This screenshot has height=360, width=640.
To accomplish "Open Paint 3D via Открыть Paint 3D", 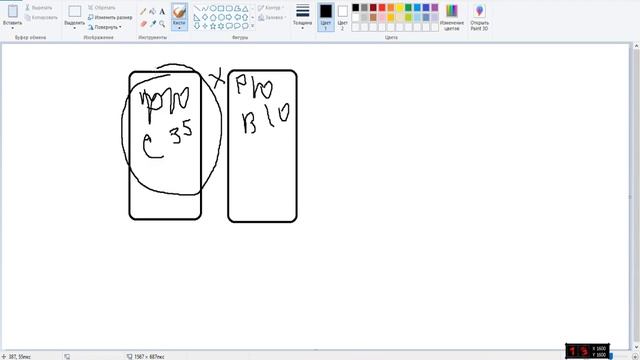I will click(x=479, y=17).
